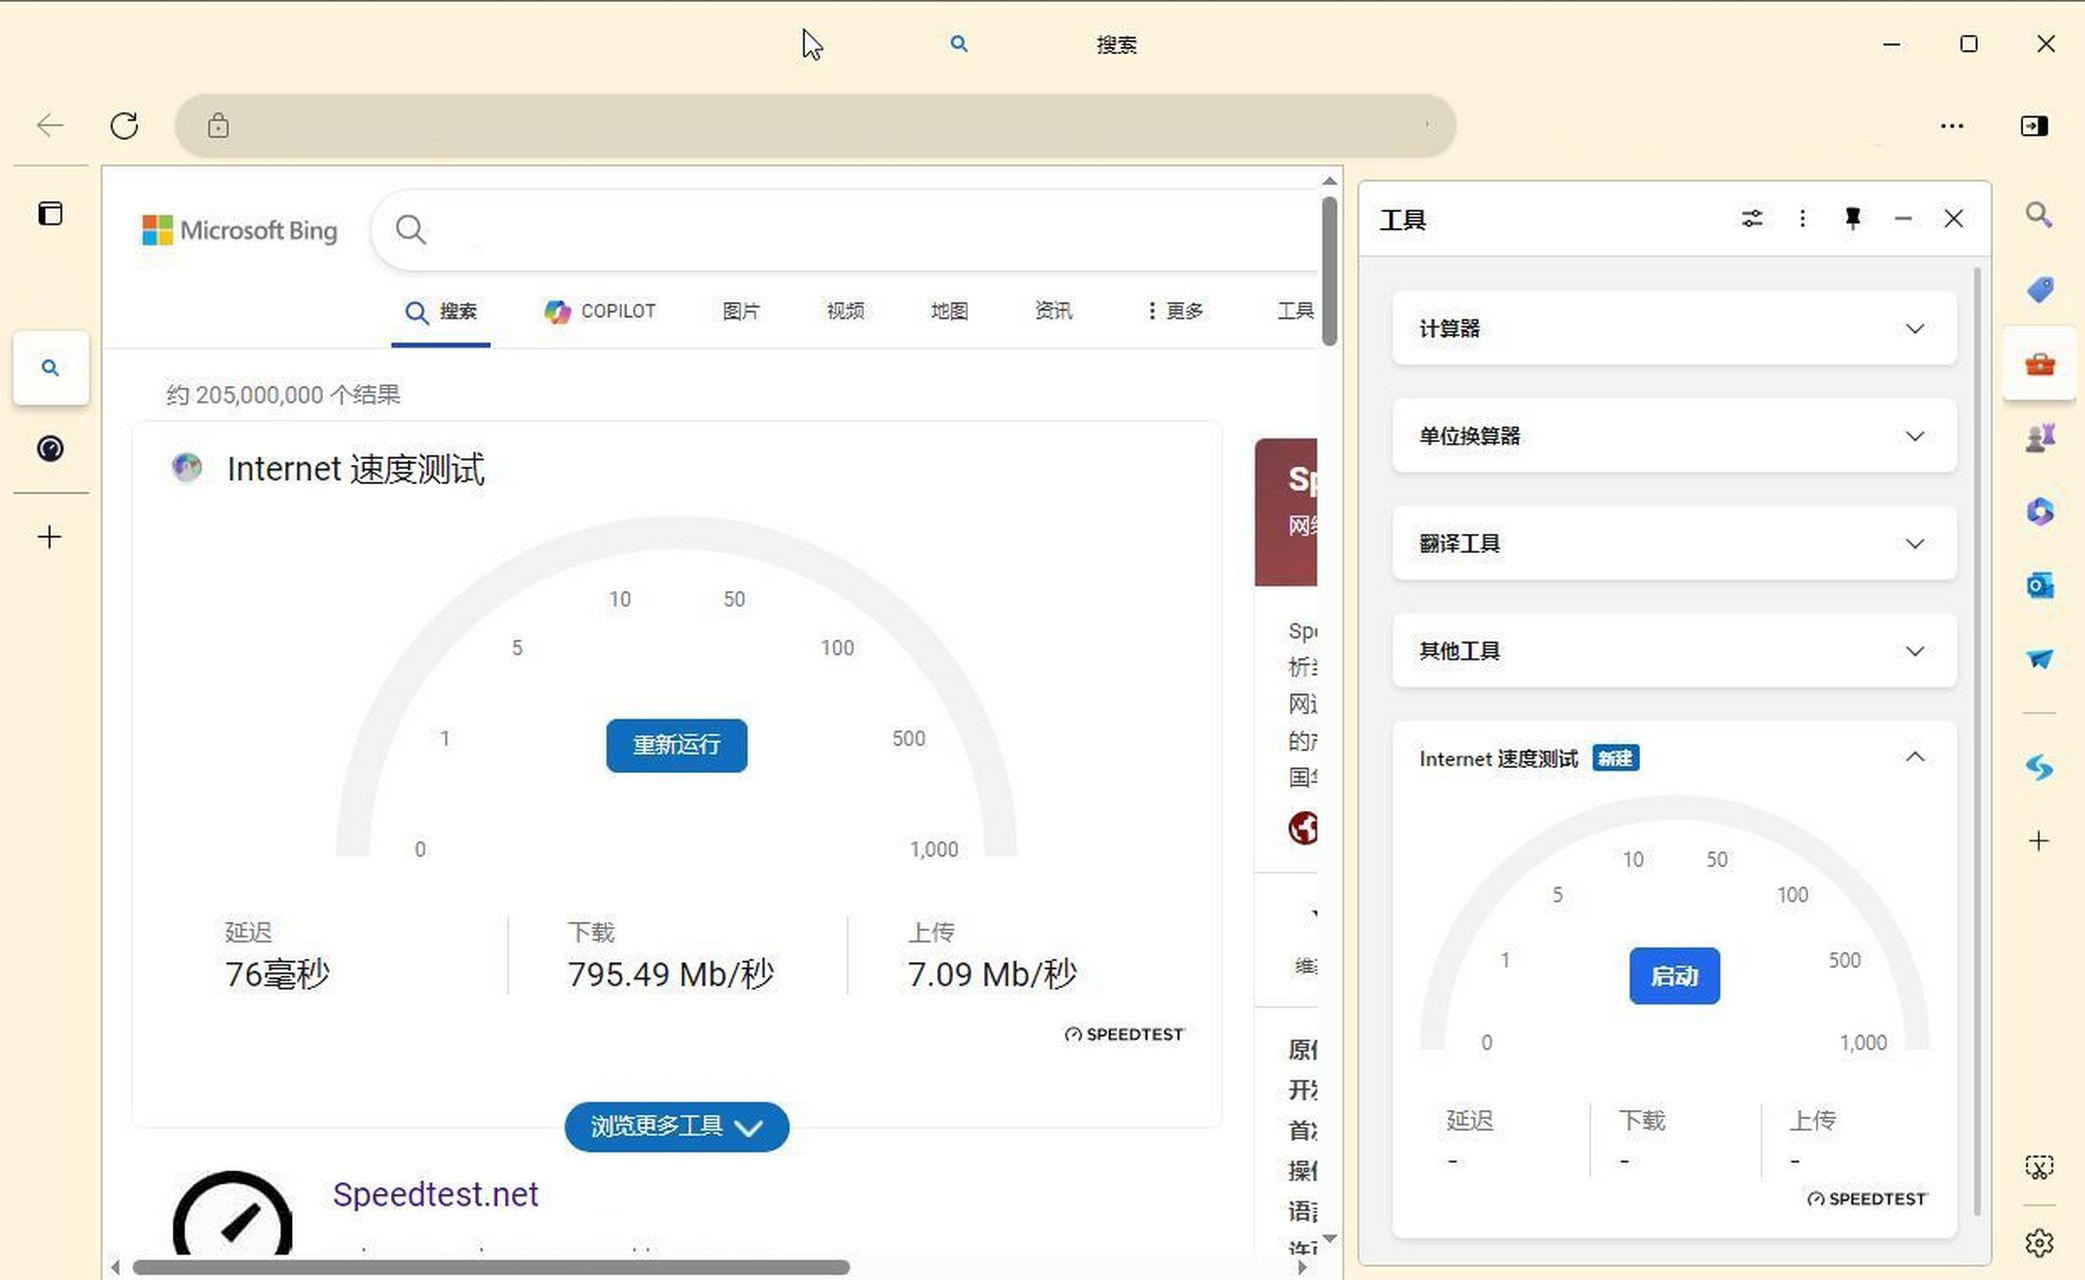Switch to the COPILOT tab

pyautogui.click(x=599, y=312)
